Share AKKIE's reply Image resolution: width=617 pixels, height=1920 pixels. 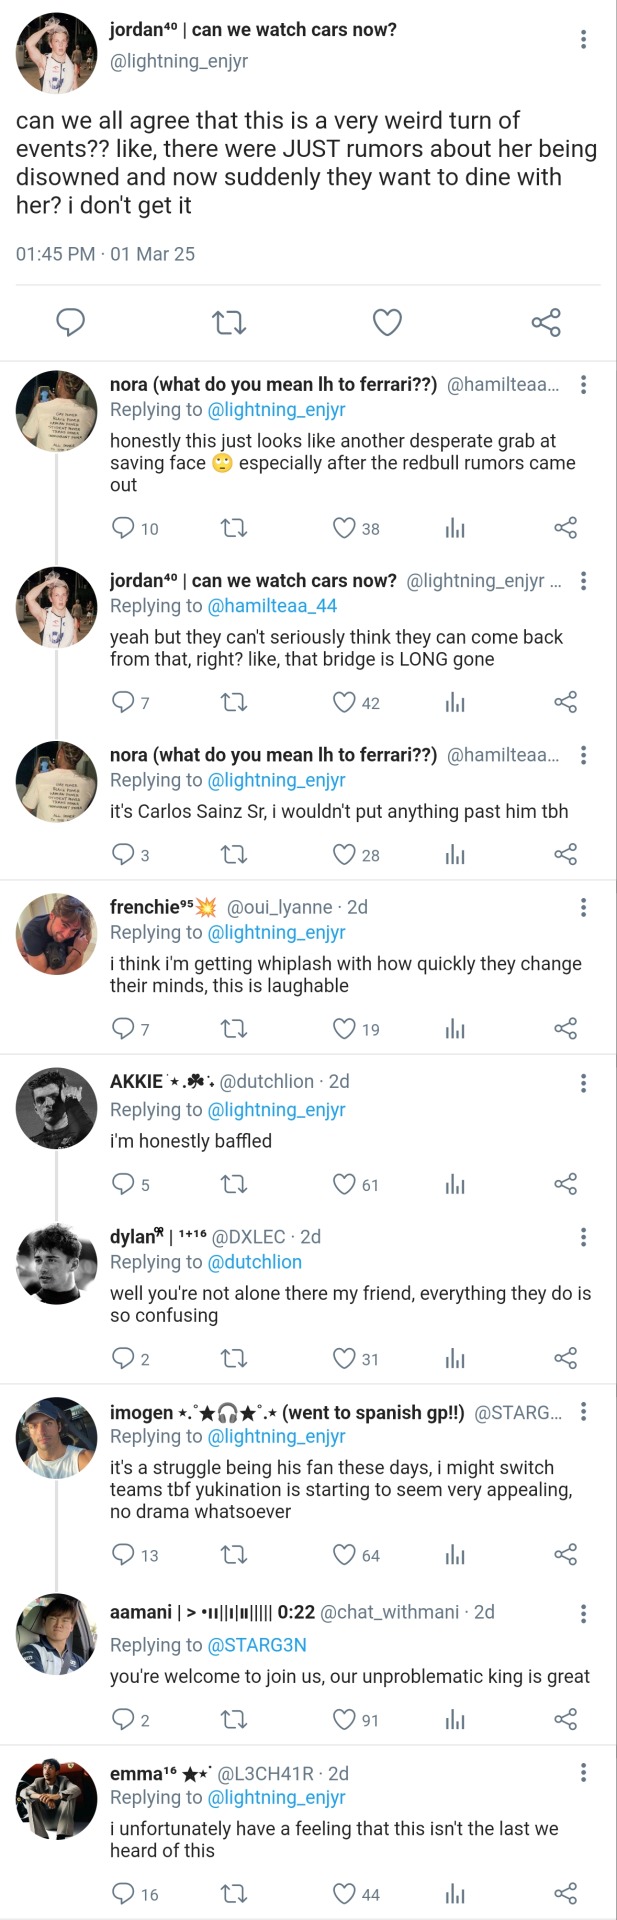566,1185
